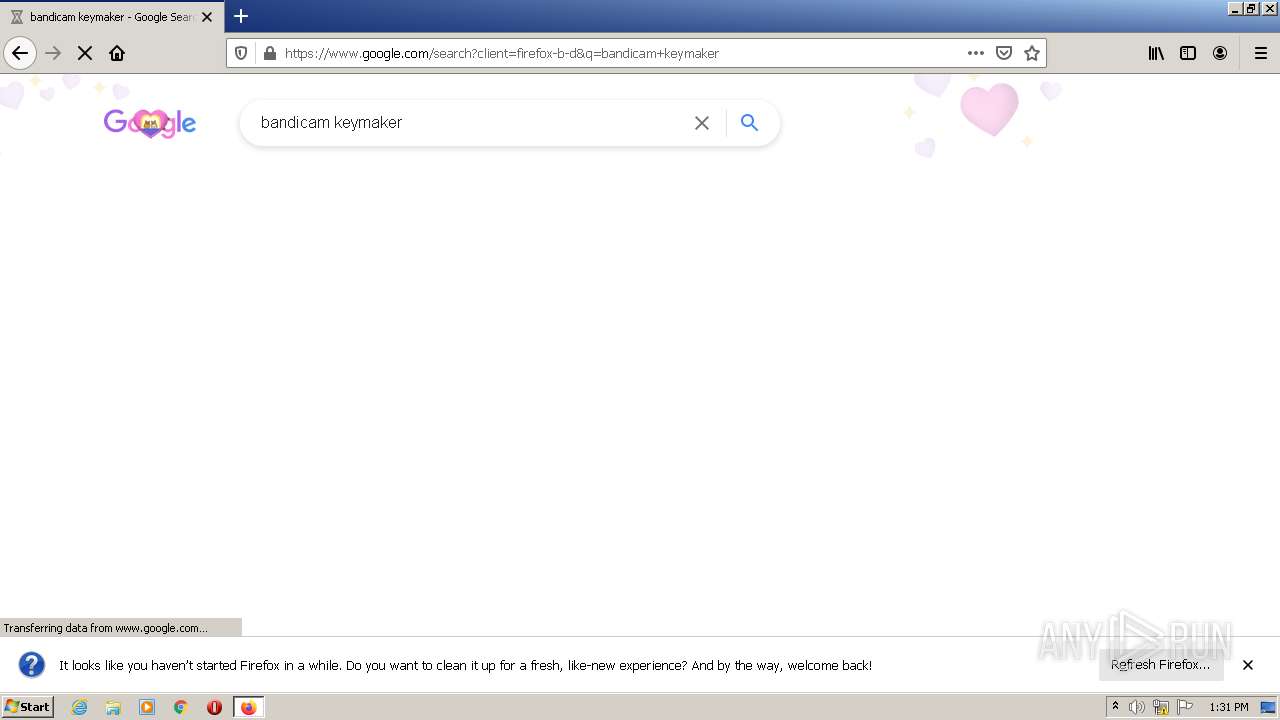Screen dimensions: 1280x720
Task: Click the forward navigation arrow
Action: click(53, 53)
